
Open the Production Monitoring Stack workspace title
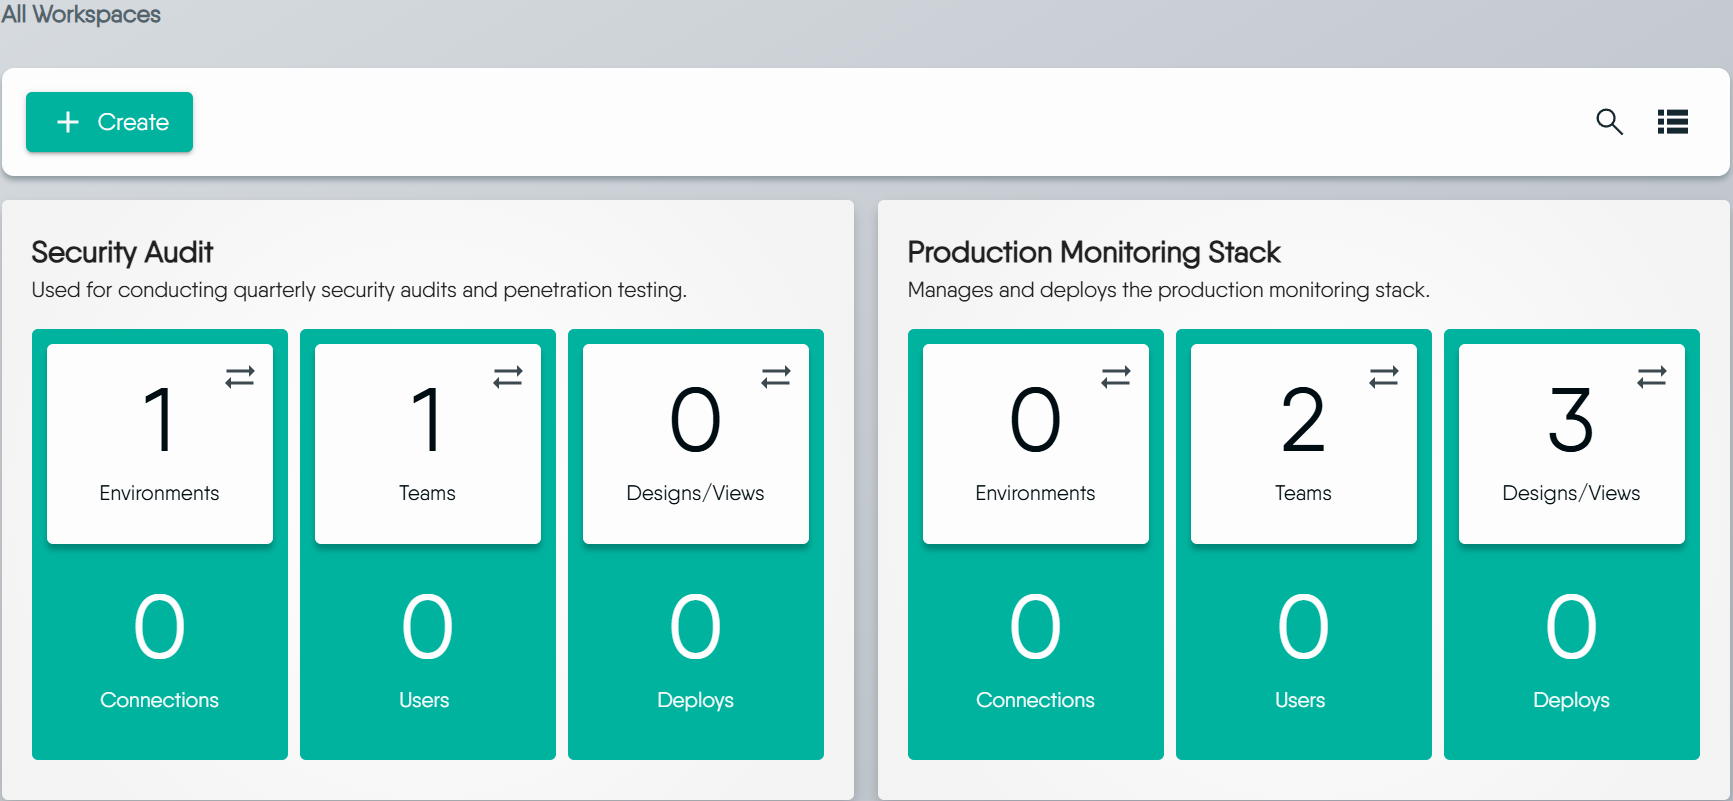1093,252
